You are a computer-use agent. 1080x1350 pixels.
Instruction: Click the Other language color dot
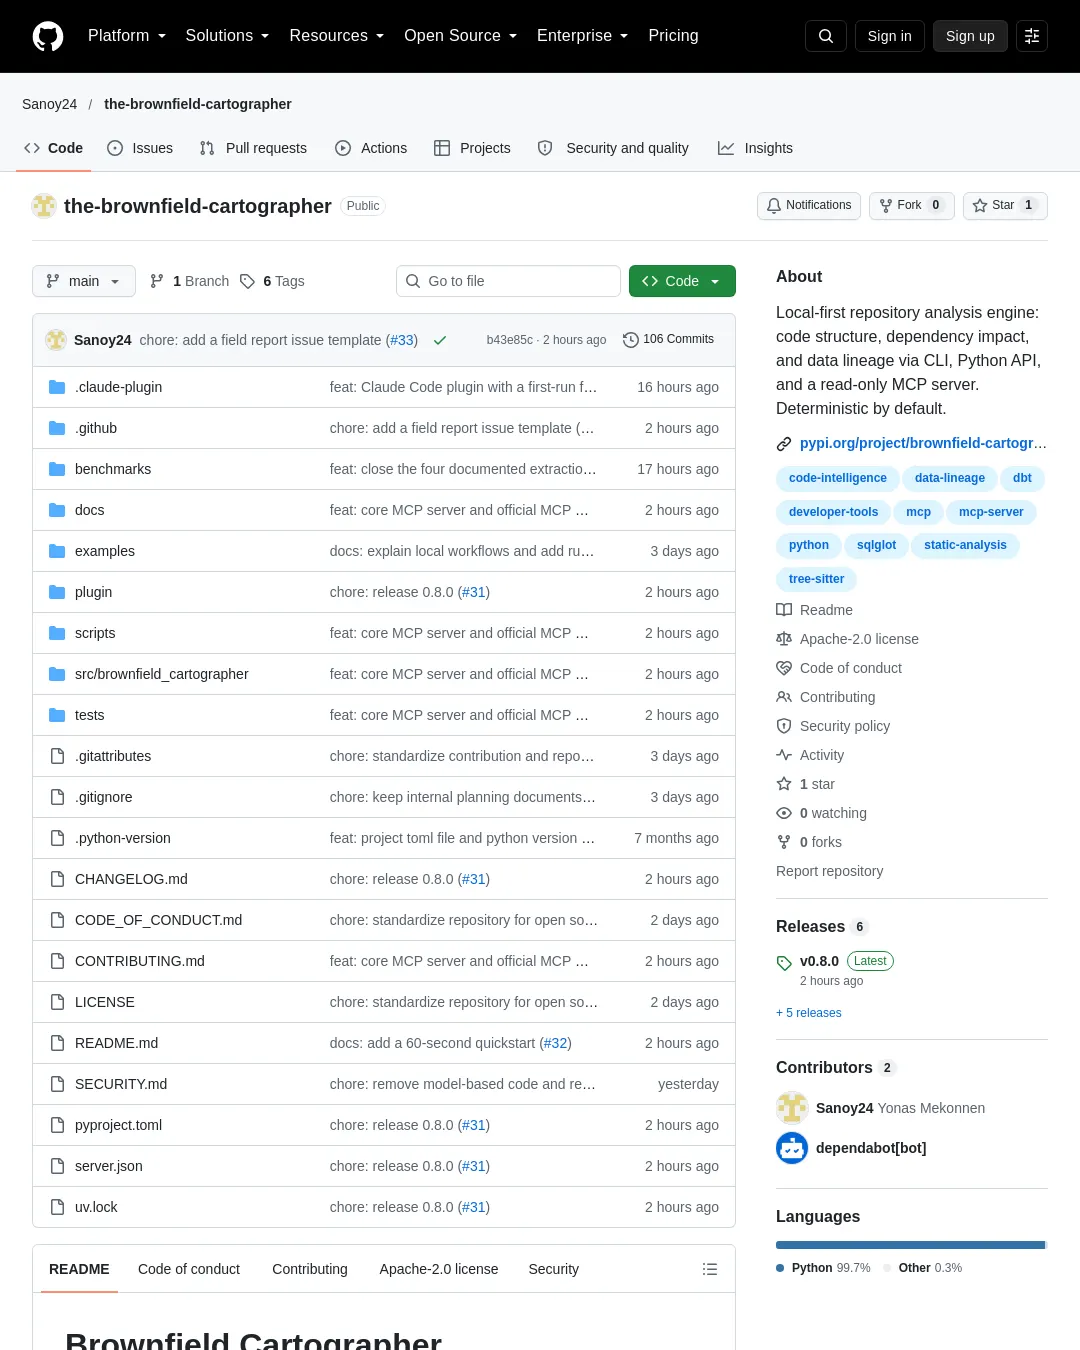tap(887, 1268)
